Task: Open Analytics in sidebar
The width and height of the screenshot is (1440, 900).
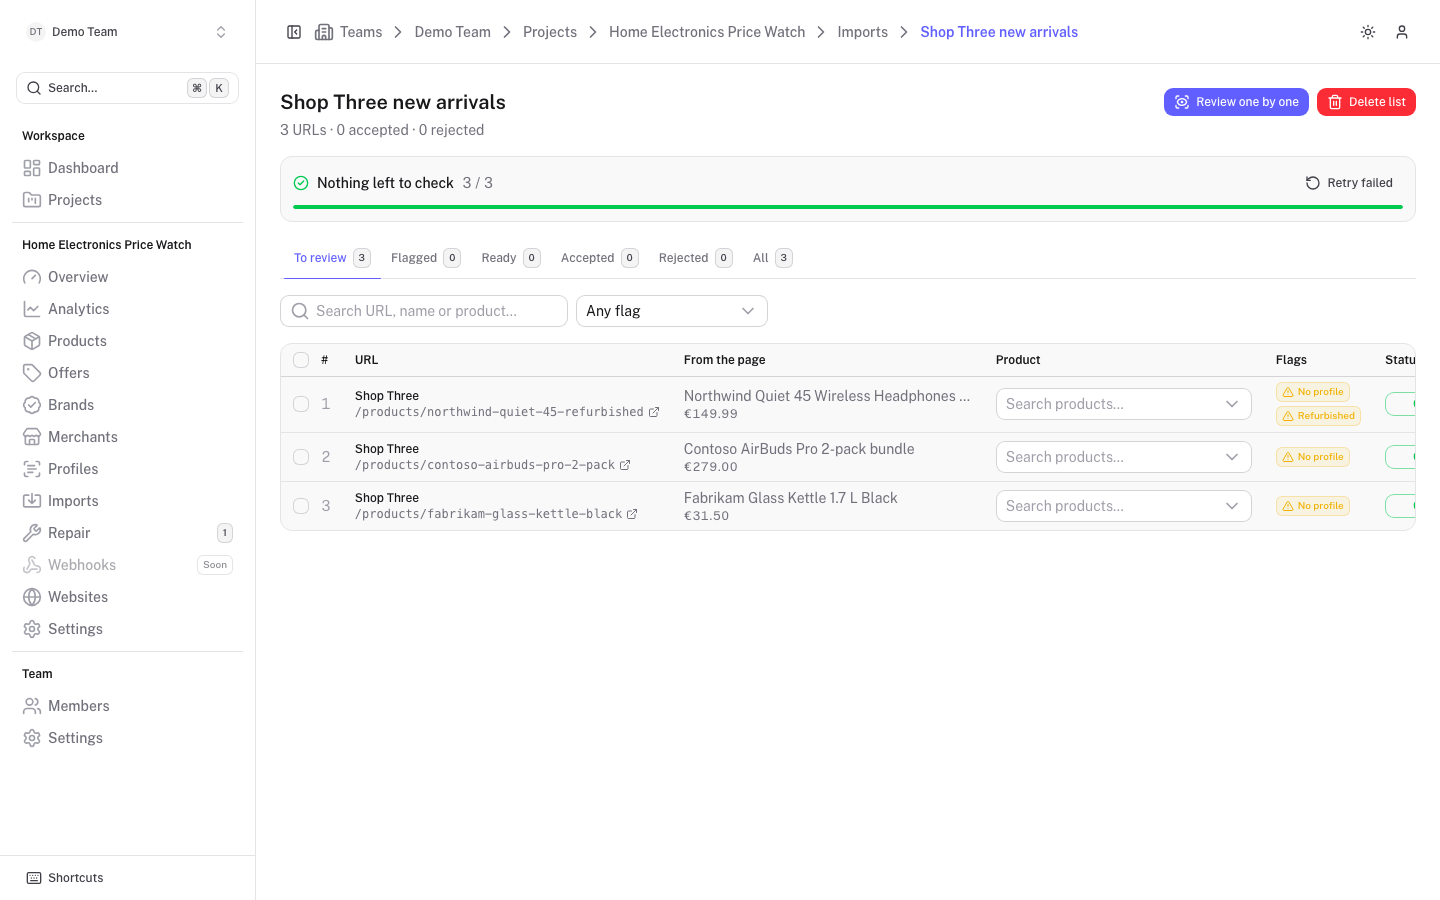Action: pos(127,309)
